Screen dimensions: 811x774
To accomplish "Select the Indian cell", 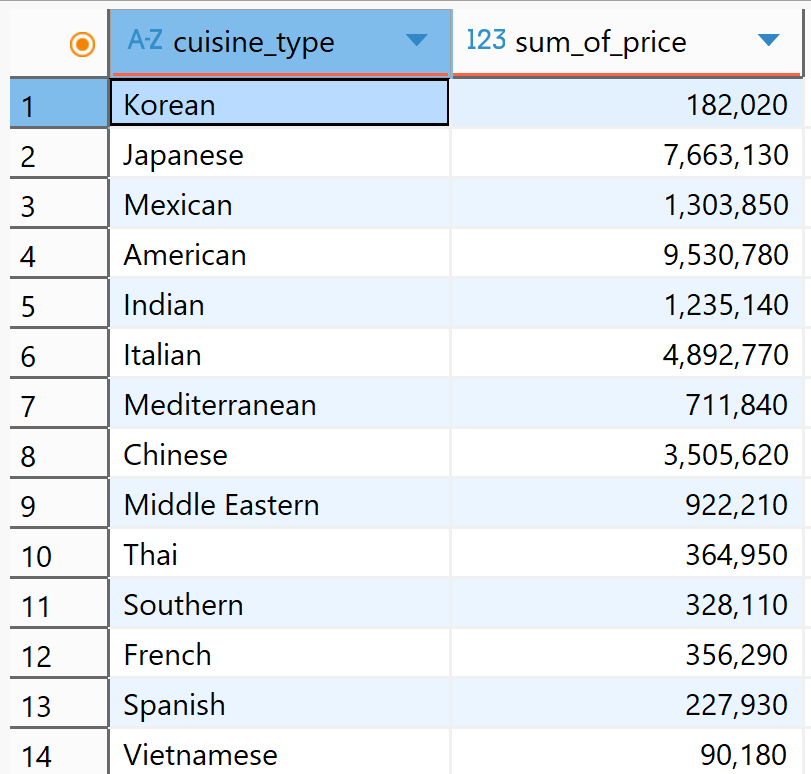I will point(279,303).
